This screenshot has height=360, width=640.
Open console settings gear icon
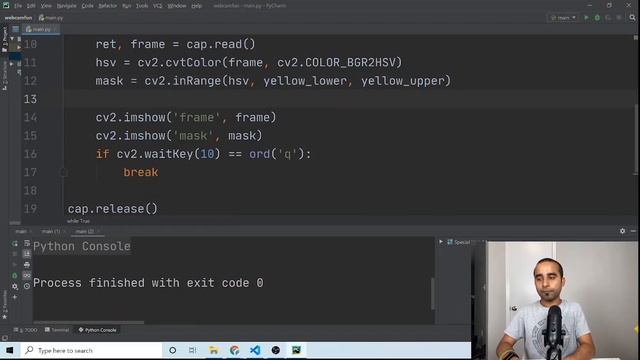click(x=15, y=286)
